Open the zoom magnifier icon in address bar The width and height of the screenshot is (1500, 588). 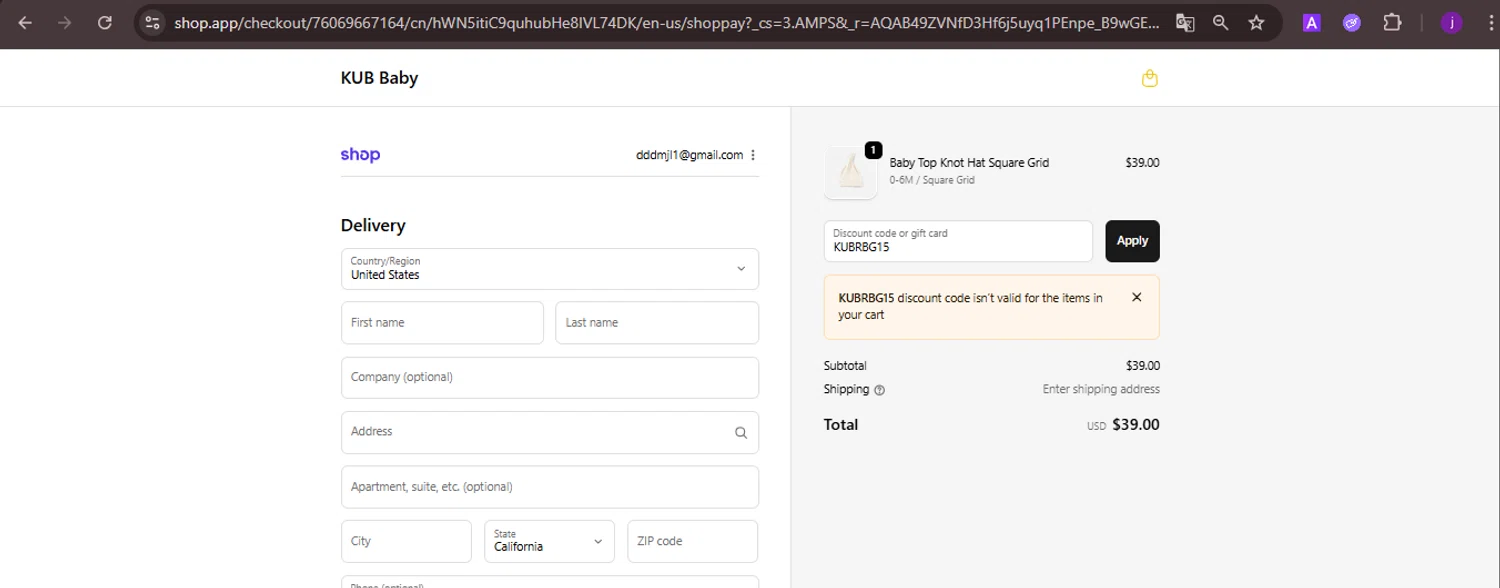pos(1221,22)
